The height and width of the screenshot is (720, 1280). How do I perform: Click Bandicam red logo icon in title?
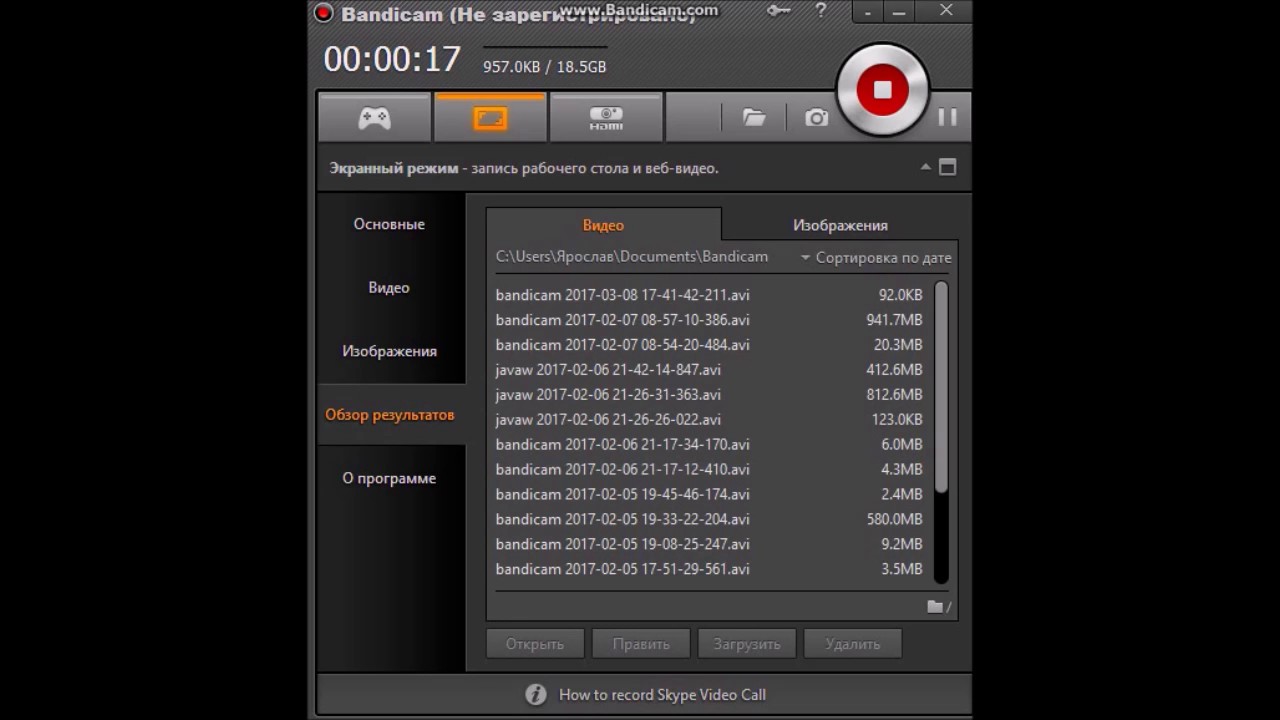[x=323, y=13]
